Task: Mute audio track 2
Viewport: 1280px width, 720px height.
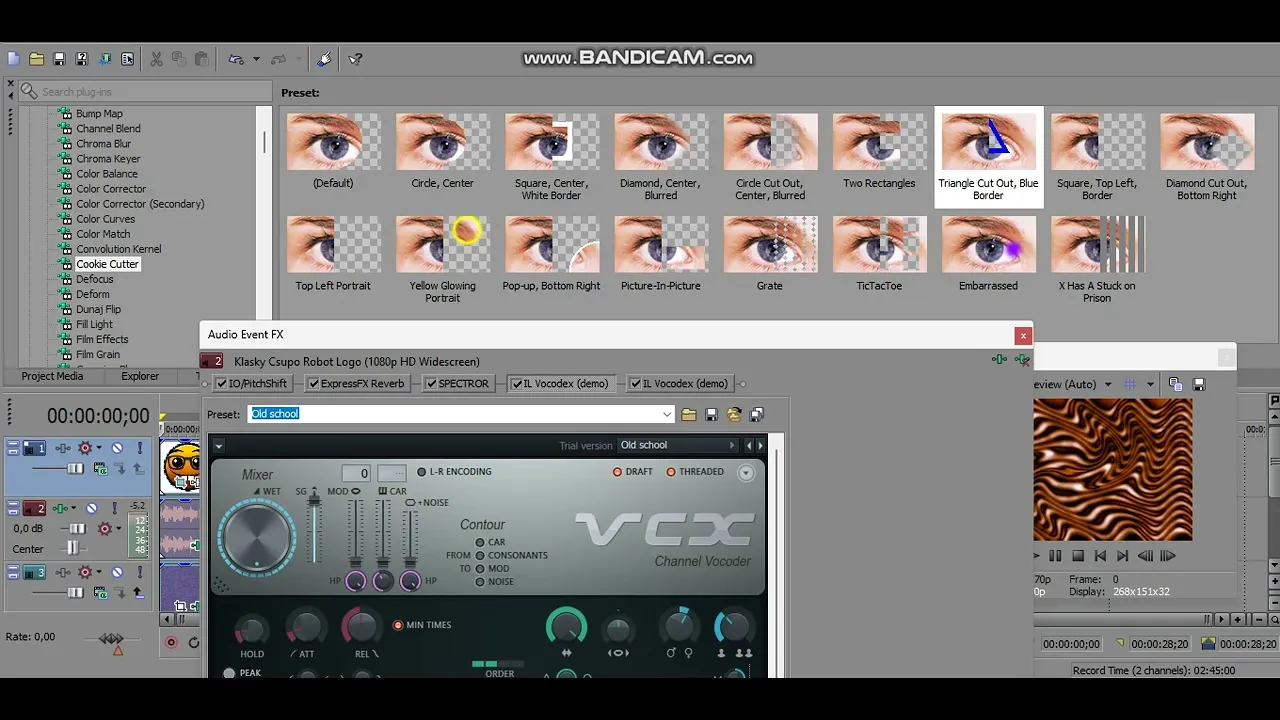Action: [91, 508]
